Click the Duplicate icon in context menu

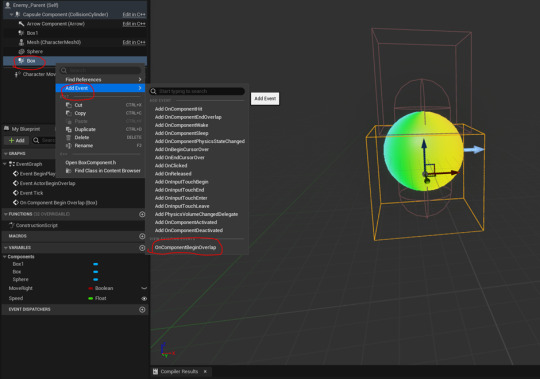point(69,129)
